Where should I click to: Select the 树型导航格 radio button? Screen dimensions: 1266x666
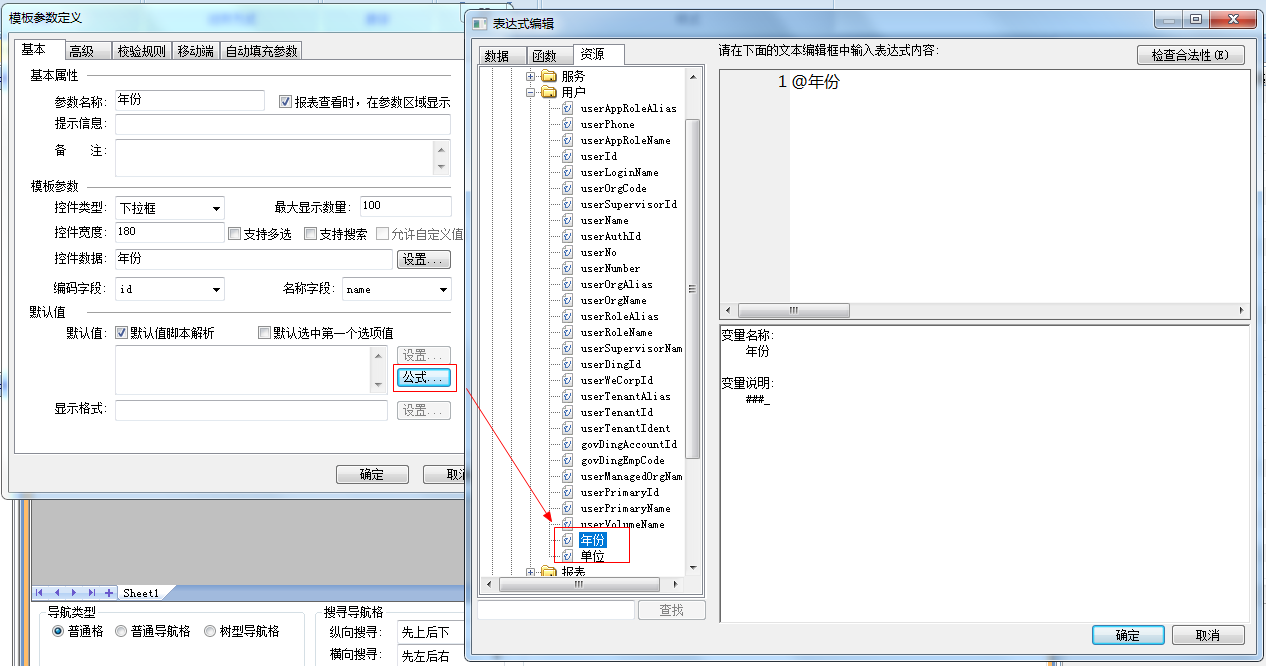(x=210, y=631)
